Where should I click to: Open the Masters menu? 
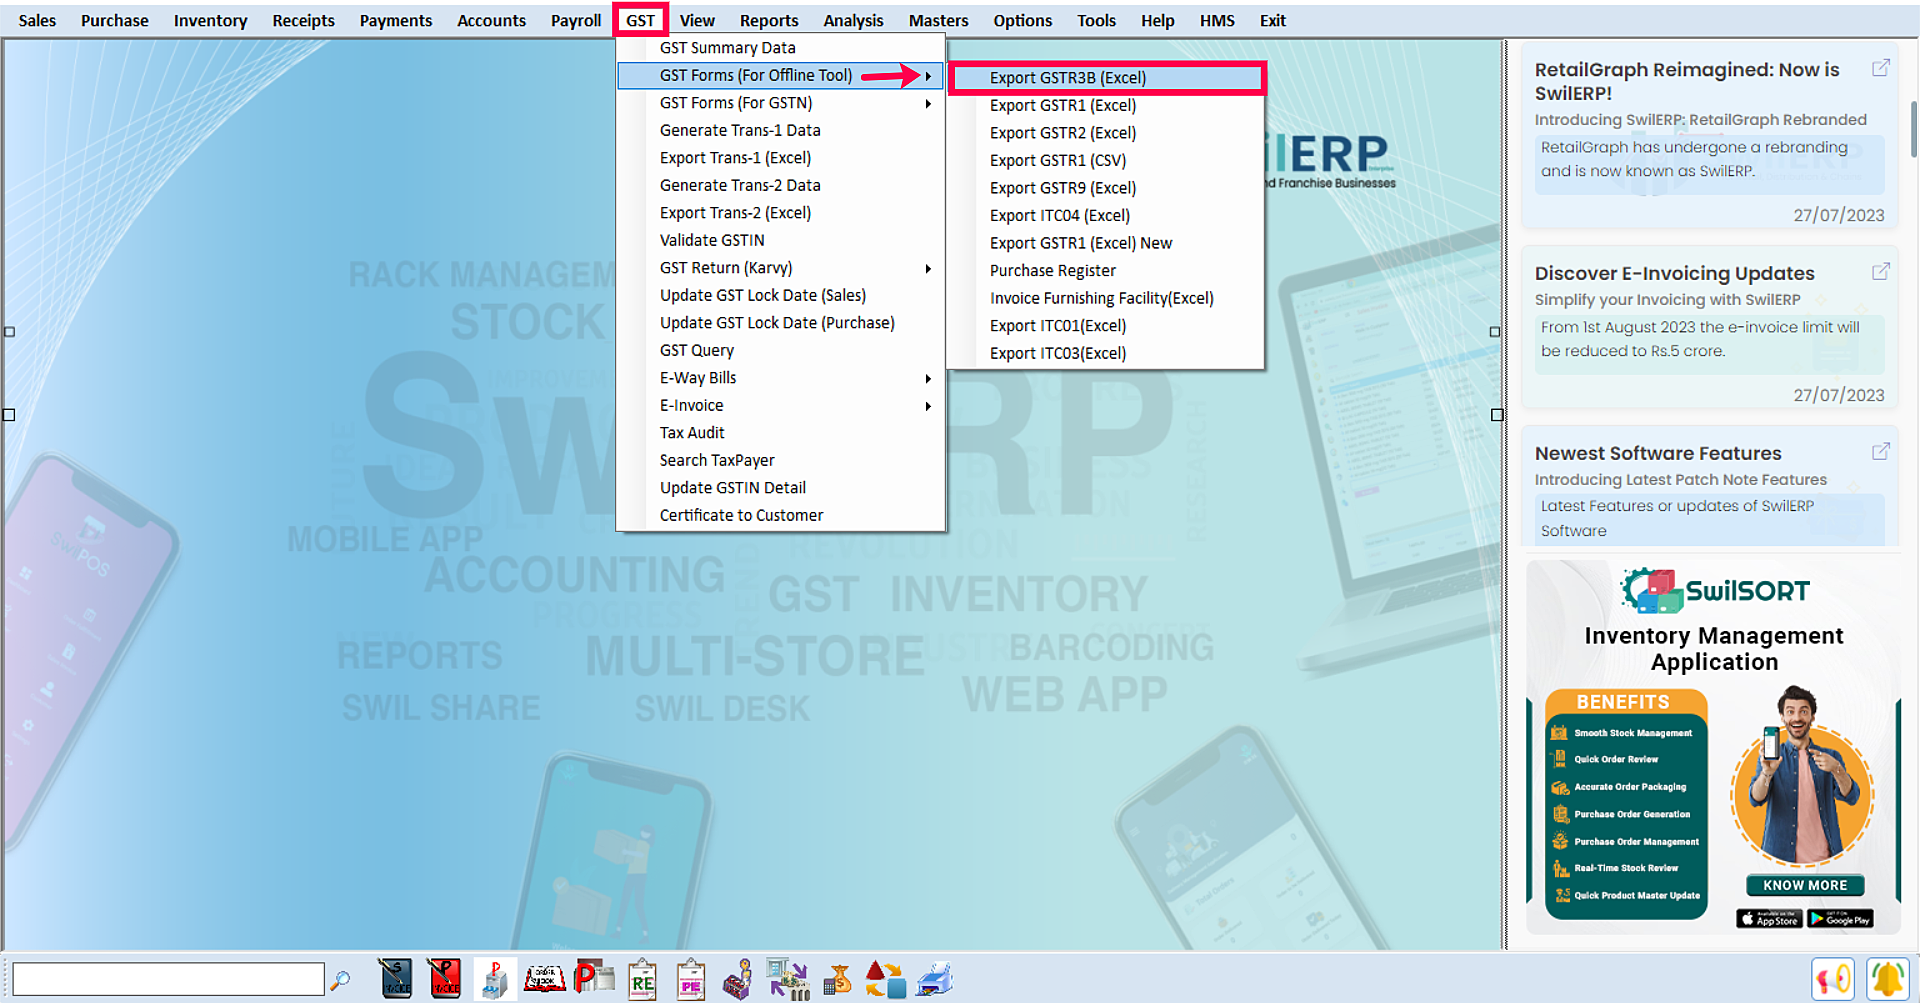pyautogui.click(x=938, y=20)
